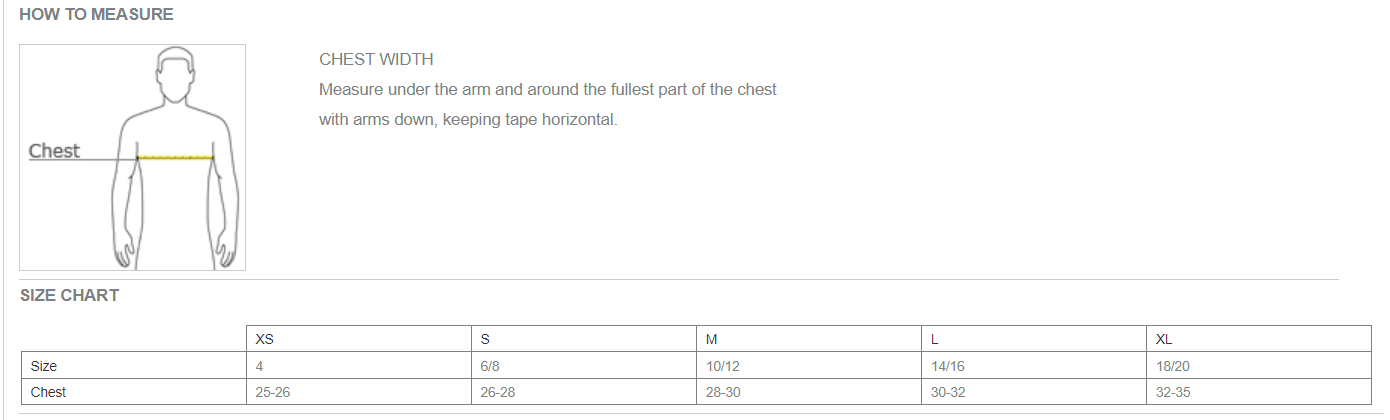1390x420 pixels.
Task: Click the 10/12 size cell
Action: (x=810, y=366)
